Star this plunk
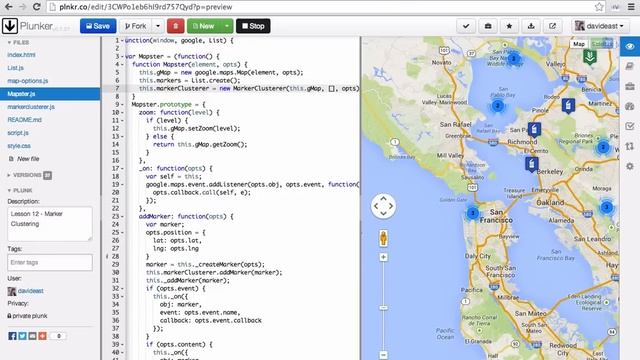 click(x=509, y=26)
